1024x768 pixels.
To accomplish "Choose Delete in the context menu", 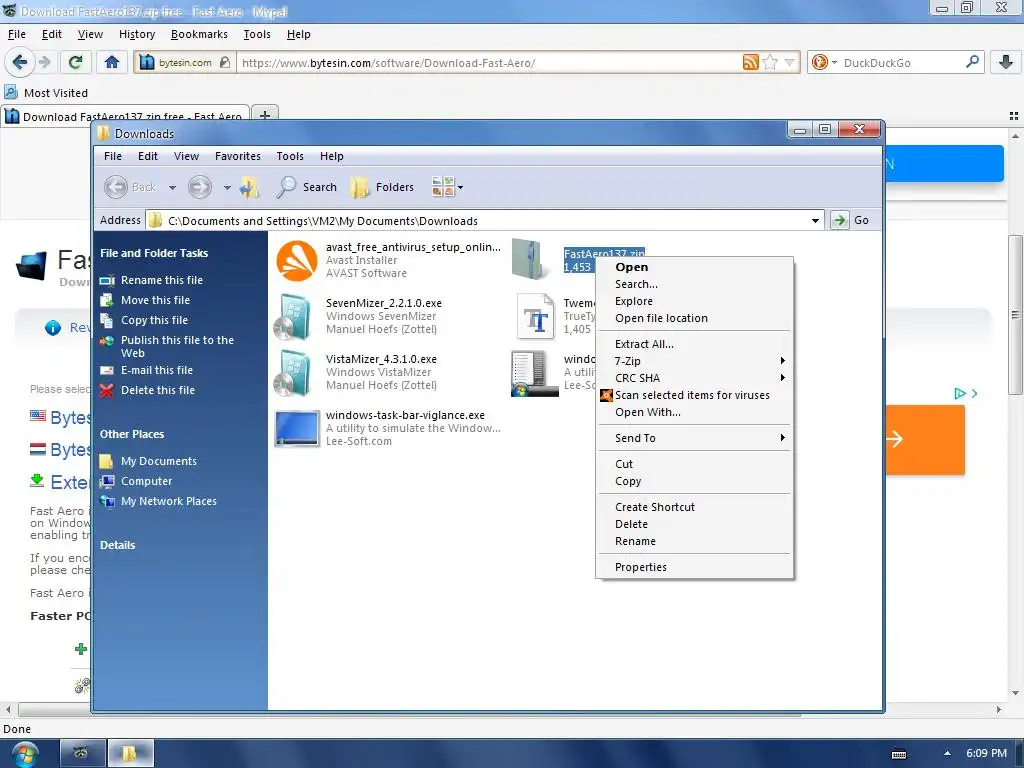I will [695, 524].
